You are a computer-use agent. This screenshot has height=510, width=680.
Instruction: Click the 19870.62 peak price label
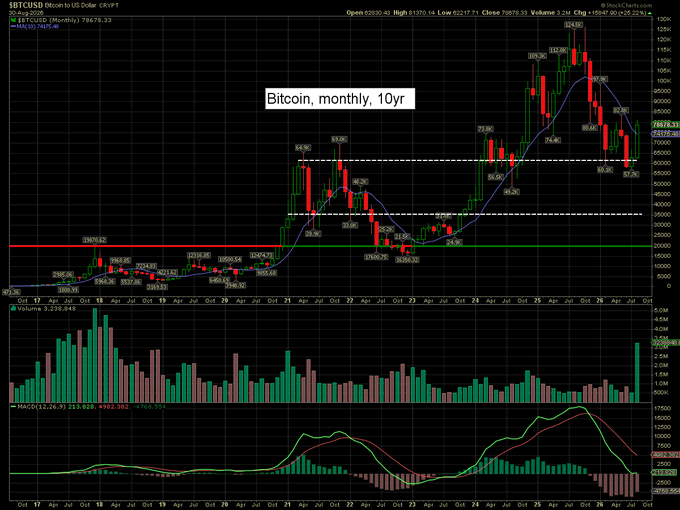pyautogui.click(x=95, y=240)
